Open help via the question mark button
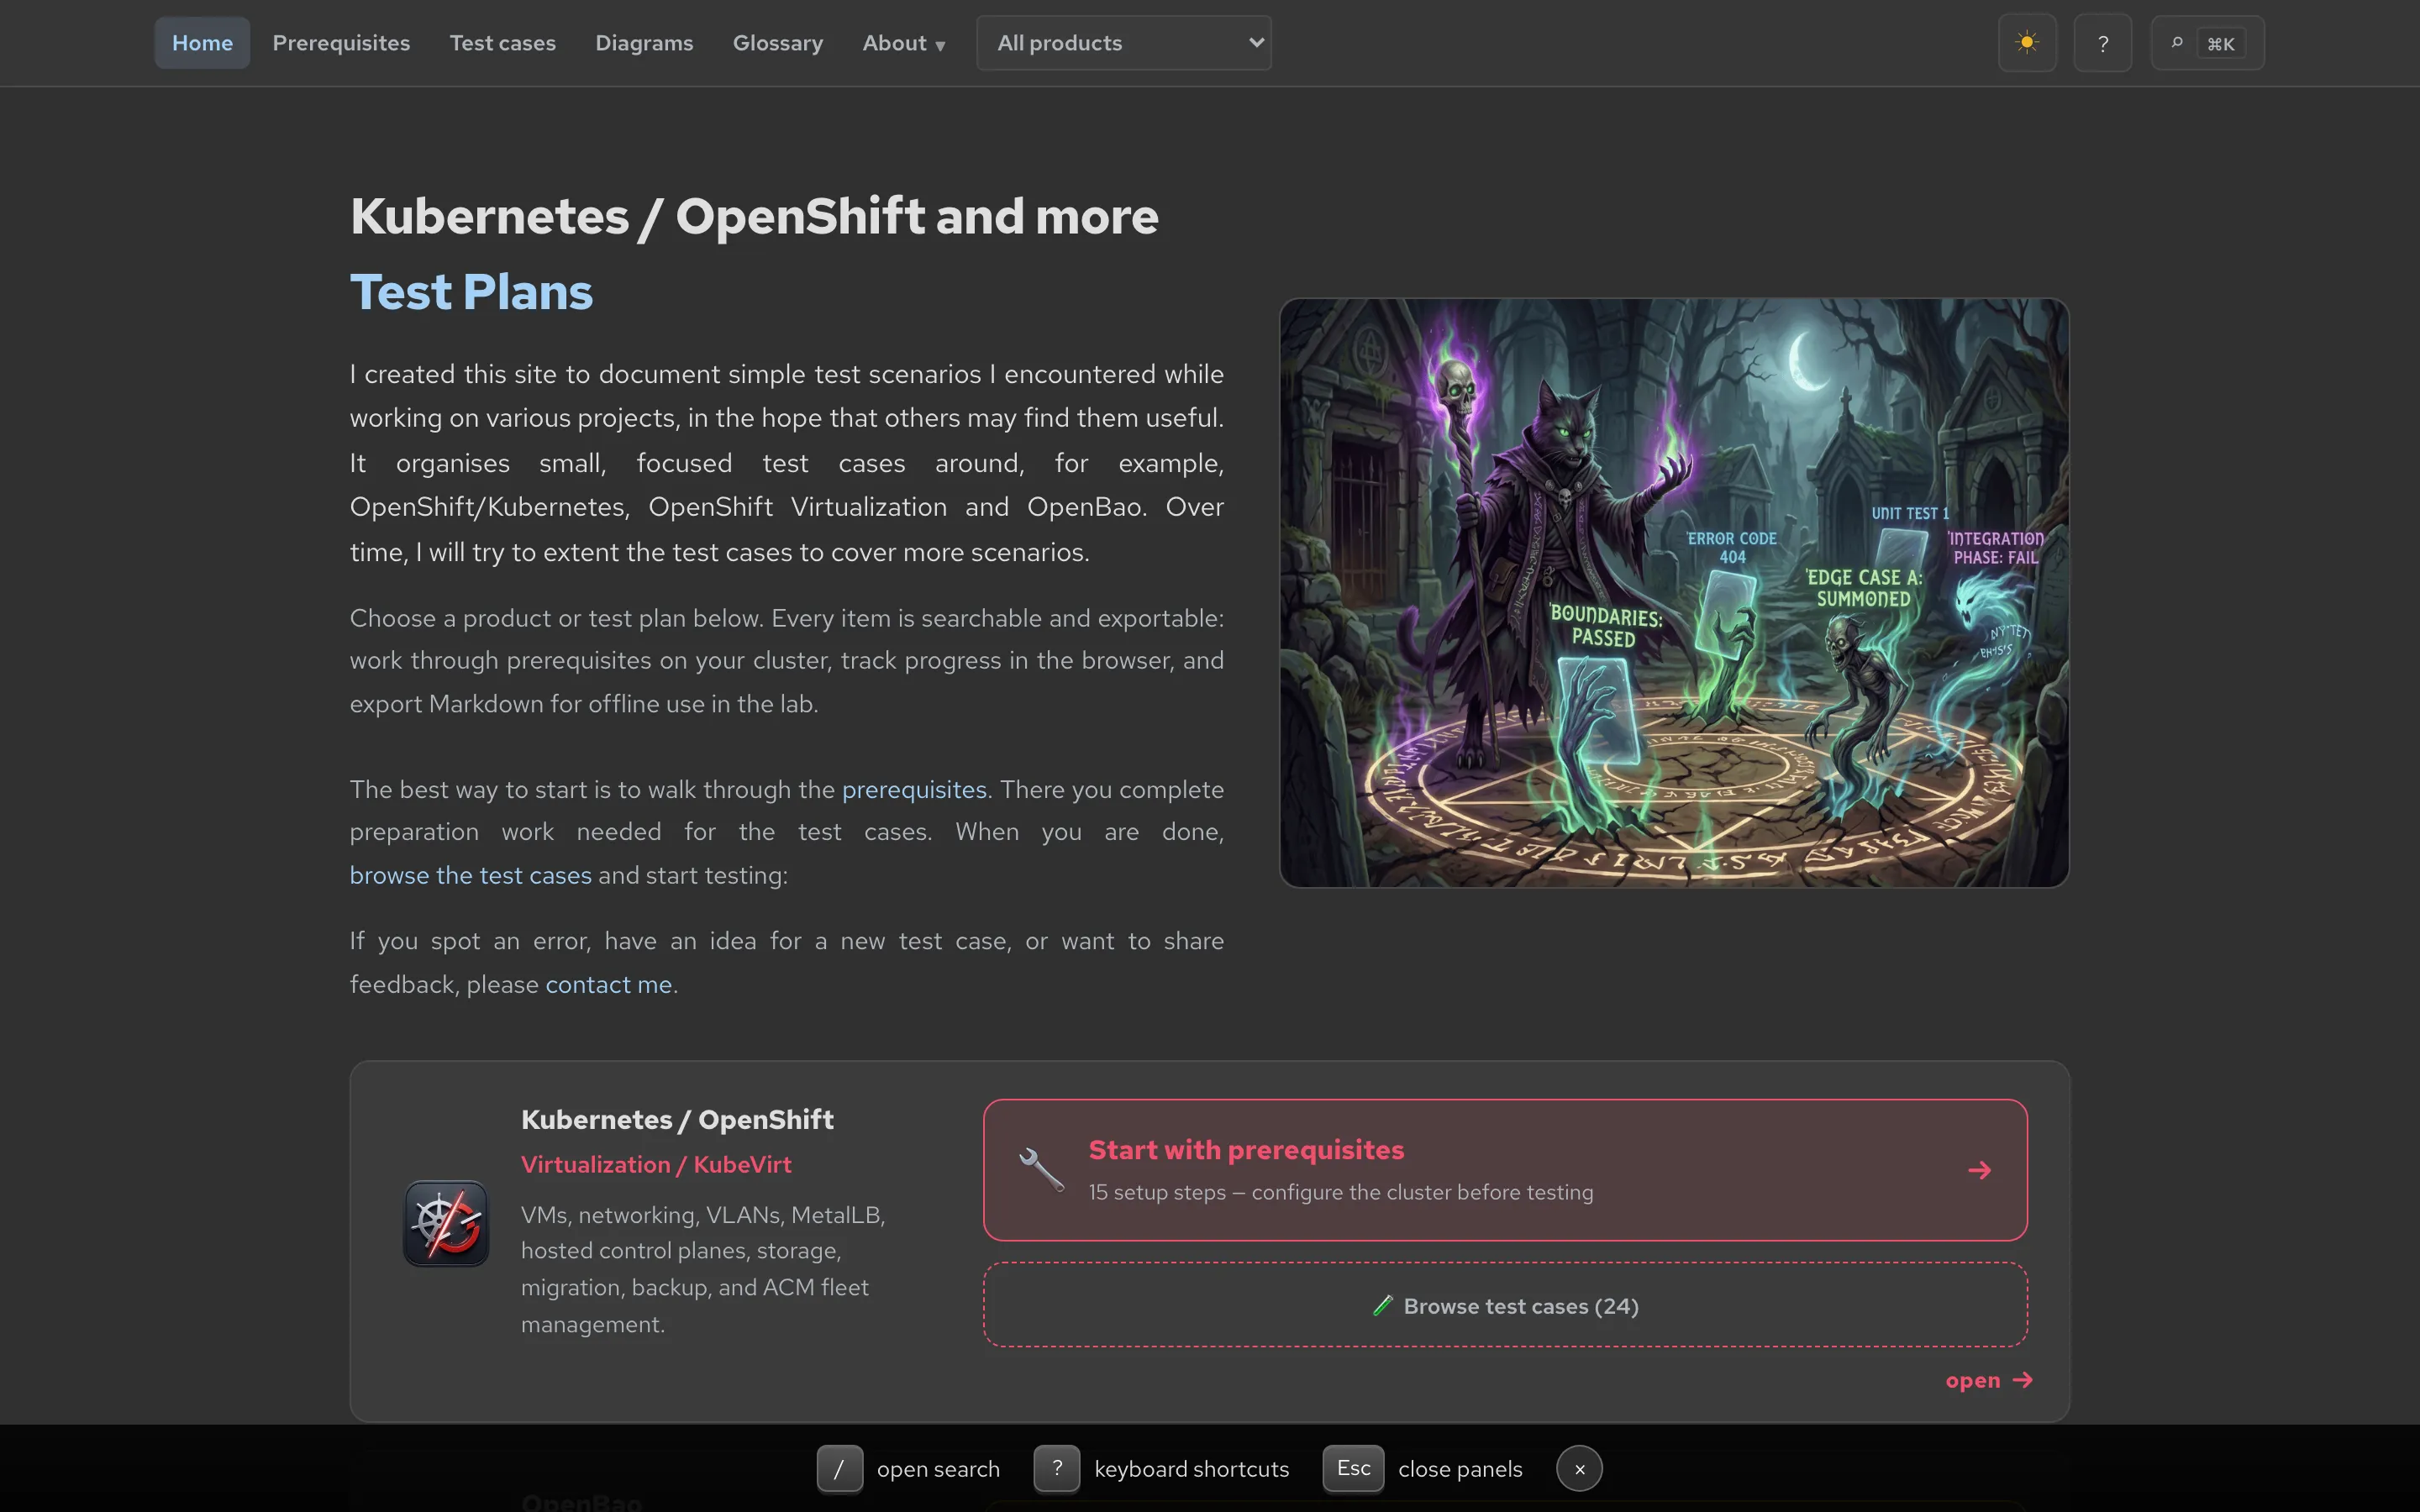 point(2103,43)
